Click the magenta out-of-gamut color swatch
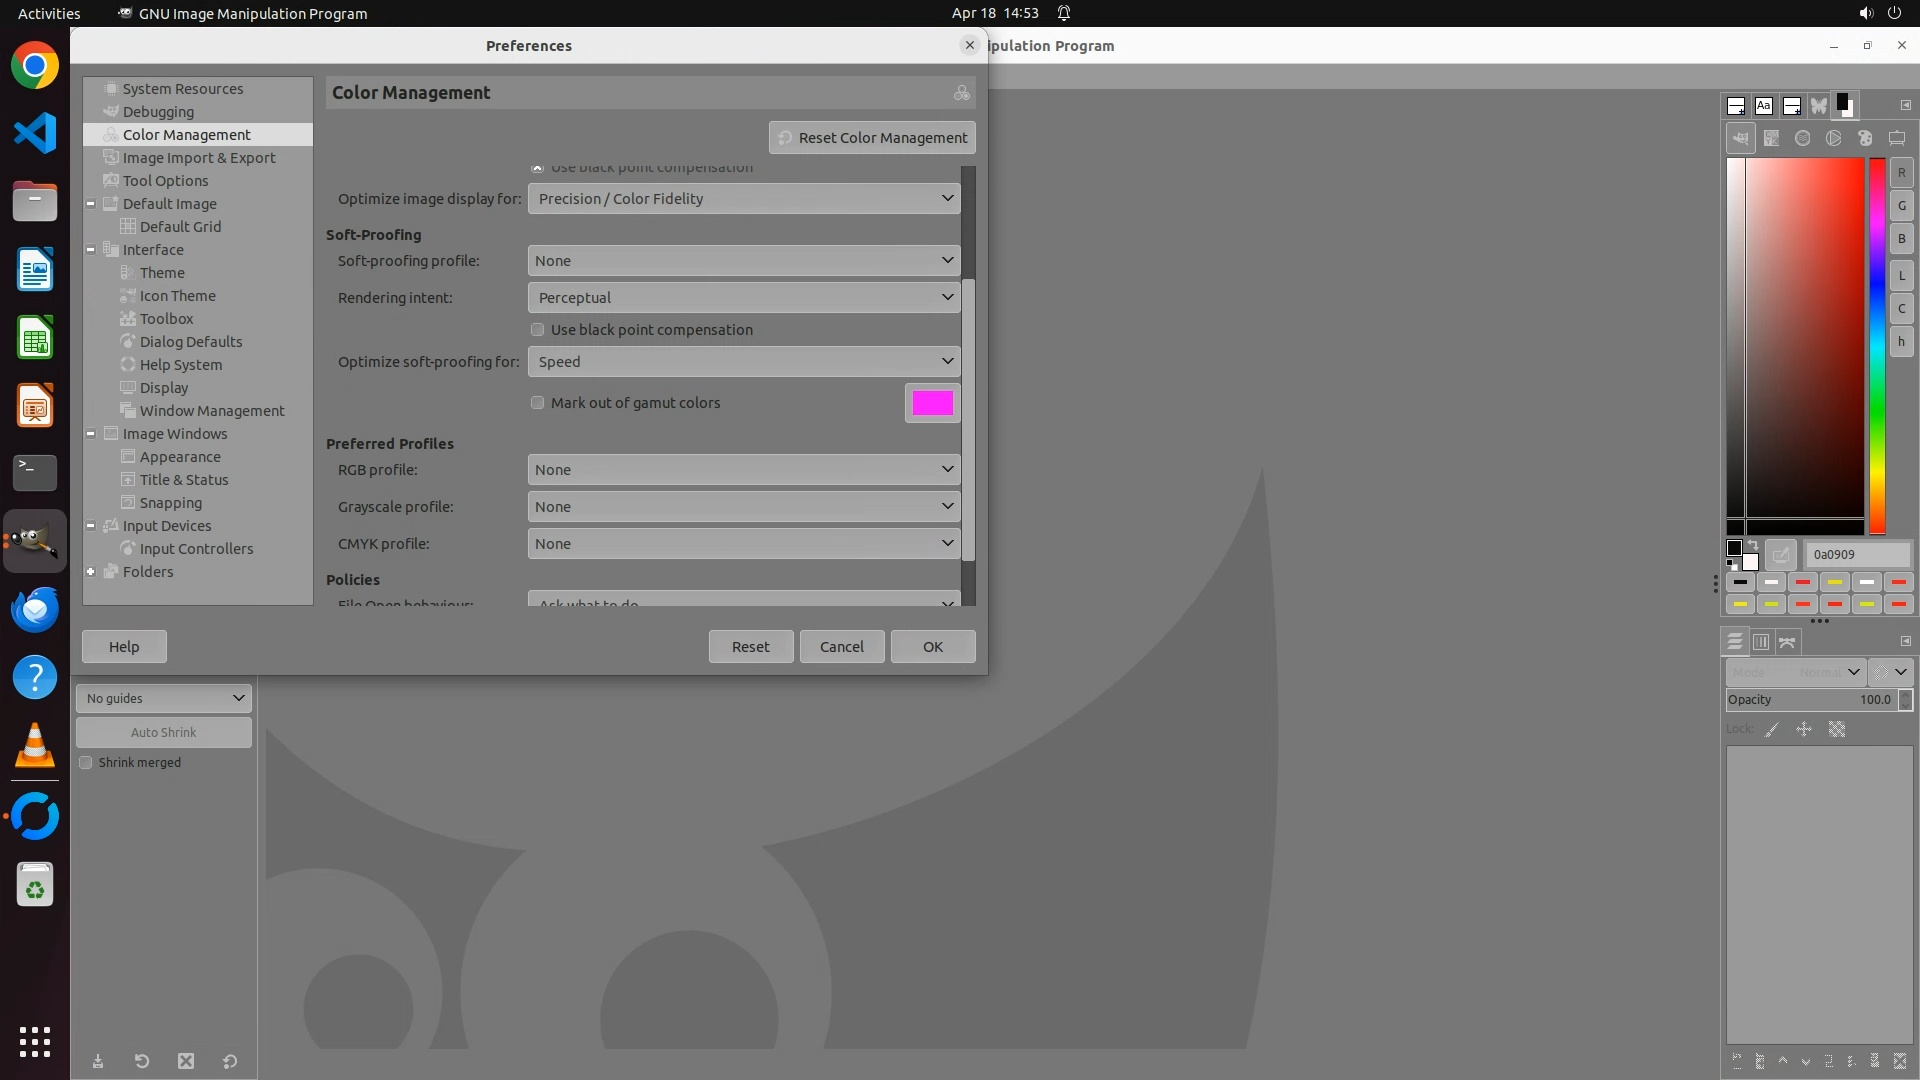This screenshot has width=1920, height=1080. pyautogui.click(x=932, y=403)
